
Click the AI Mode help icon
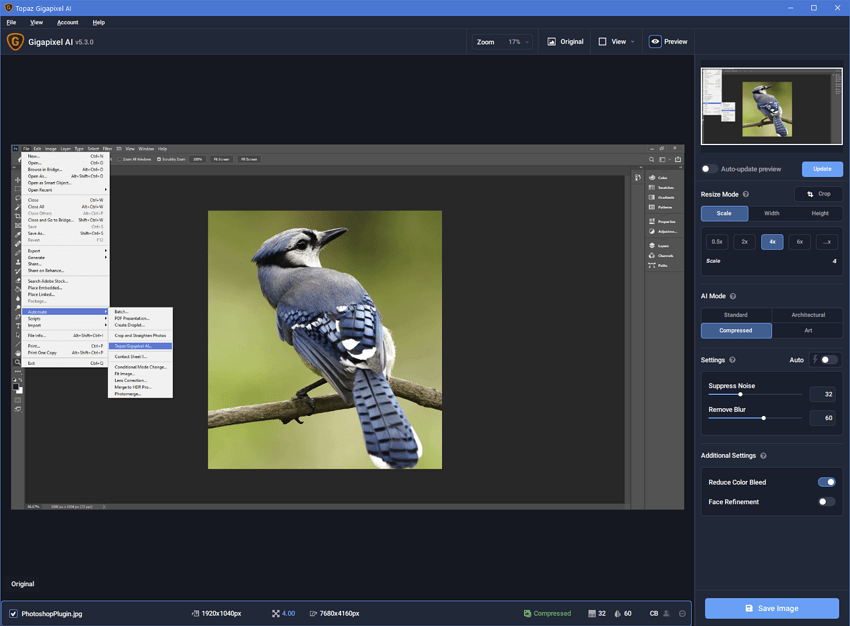(x=733, y=296)
